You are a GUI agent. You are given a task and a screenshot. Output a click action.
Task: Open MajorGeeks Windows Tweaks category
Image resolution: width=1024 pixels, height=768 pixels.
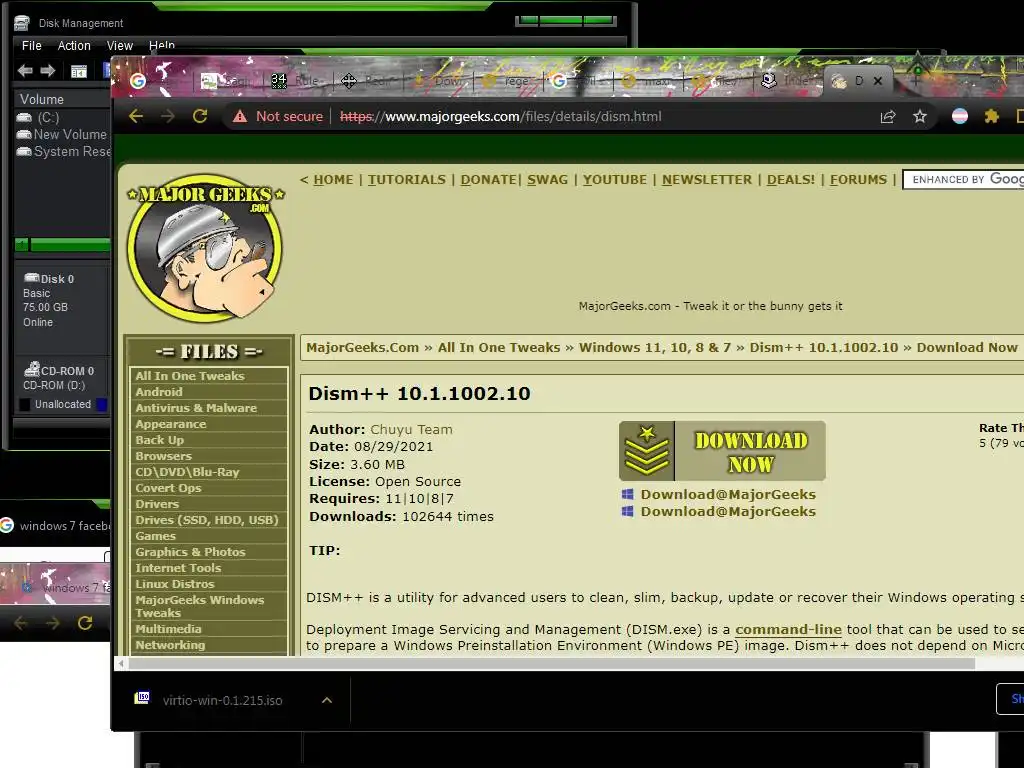click(200, 606)
